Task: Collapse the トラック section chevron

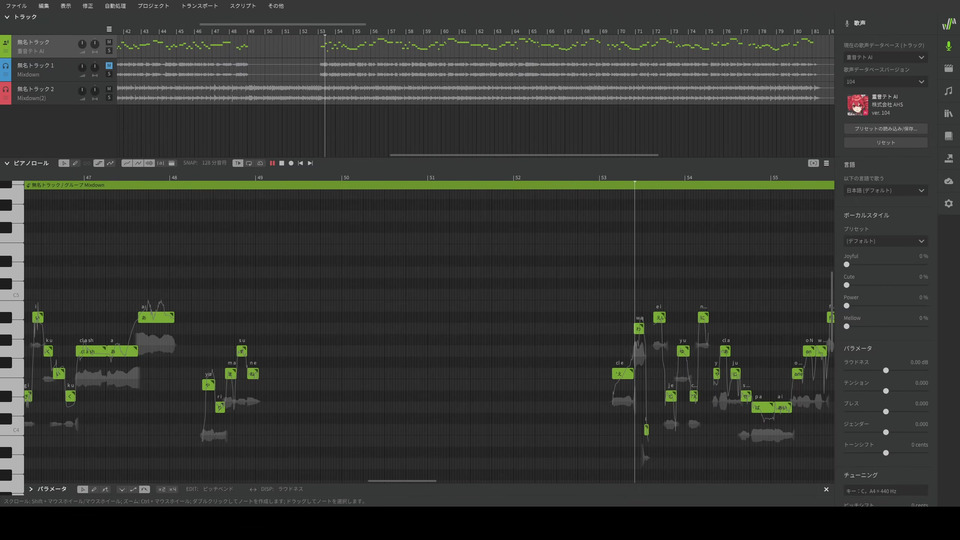Action: coord(7,17)
